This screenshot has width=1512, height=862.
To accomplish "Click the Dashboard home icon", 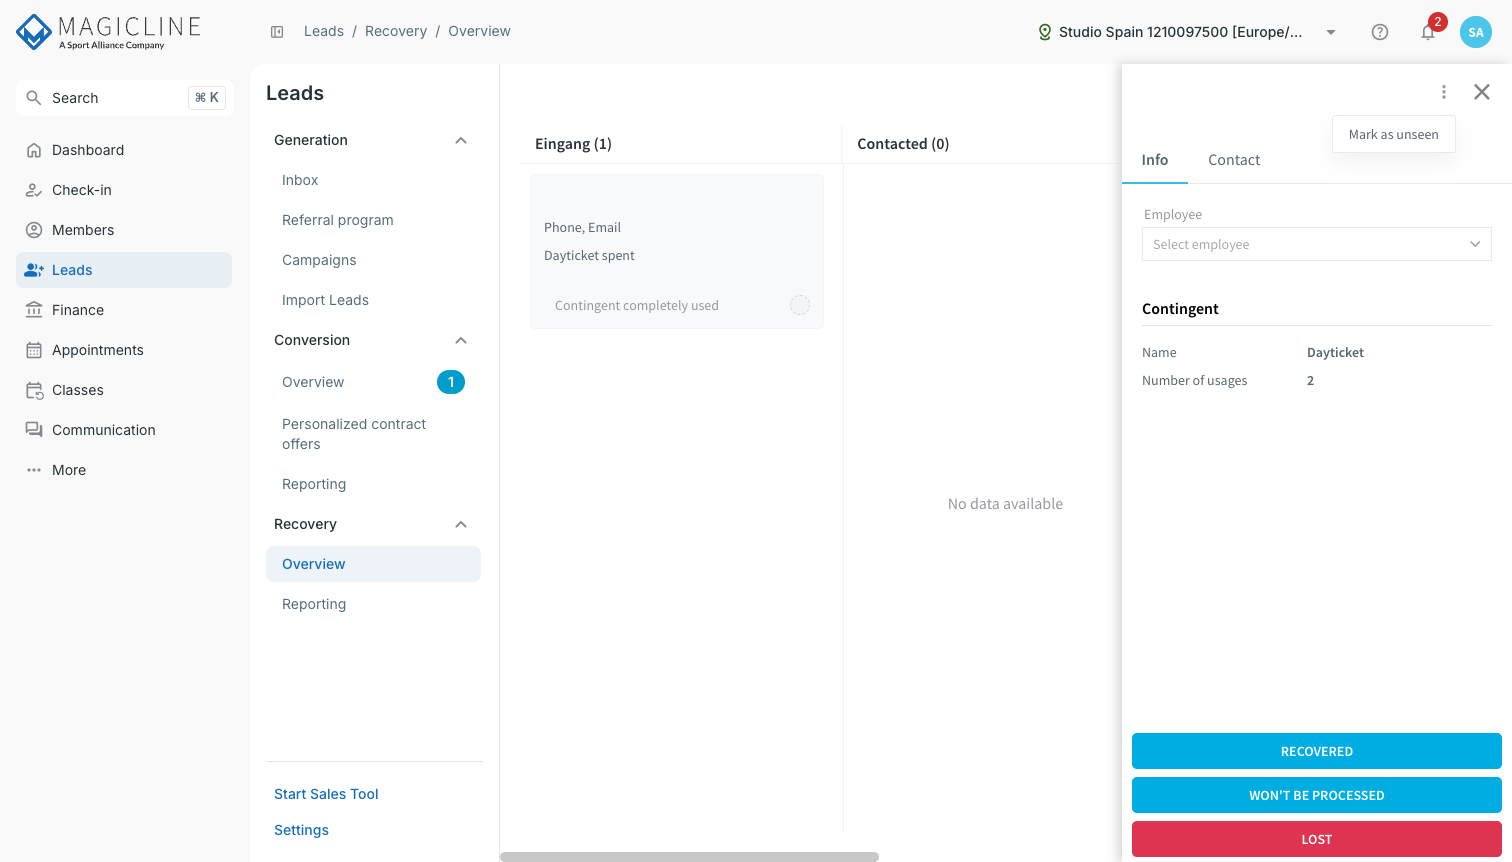I will click(34, 150).
